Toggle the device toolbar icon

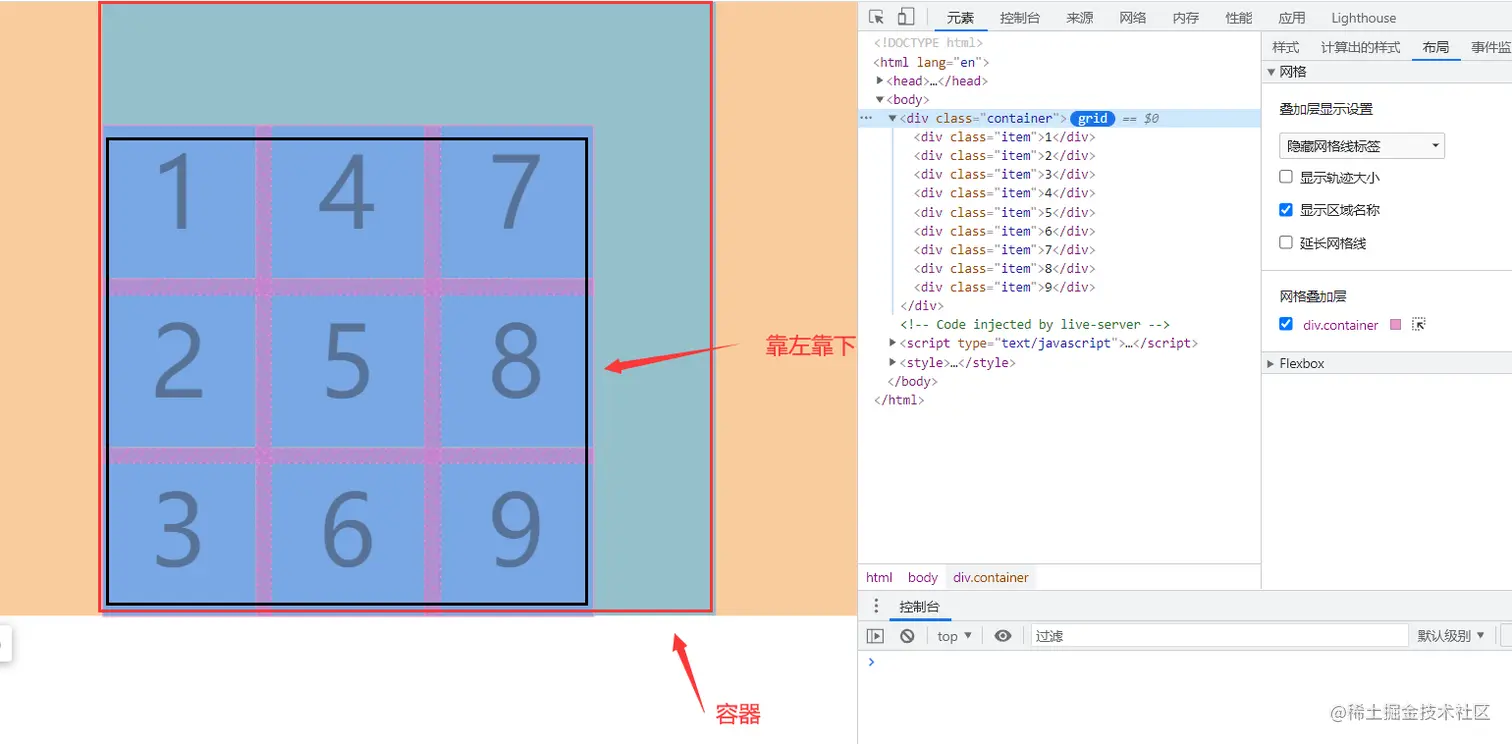pyautogui.click(x=905, y=17)
